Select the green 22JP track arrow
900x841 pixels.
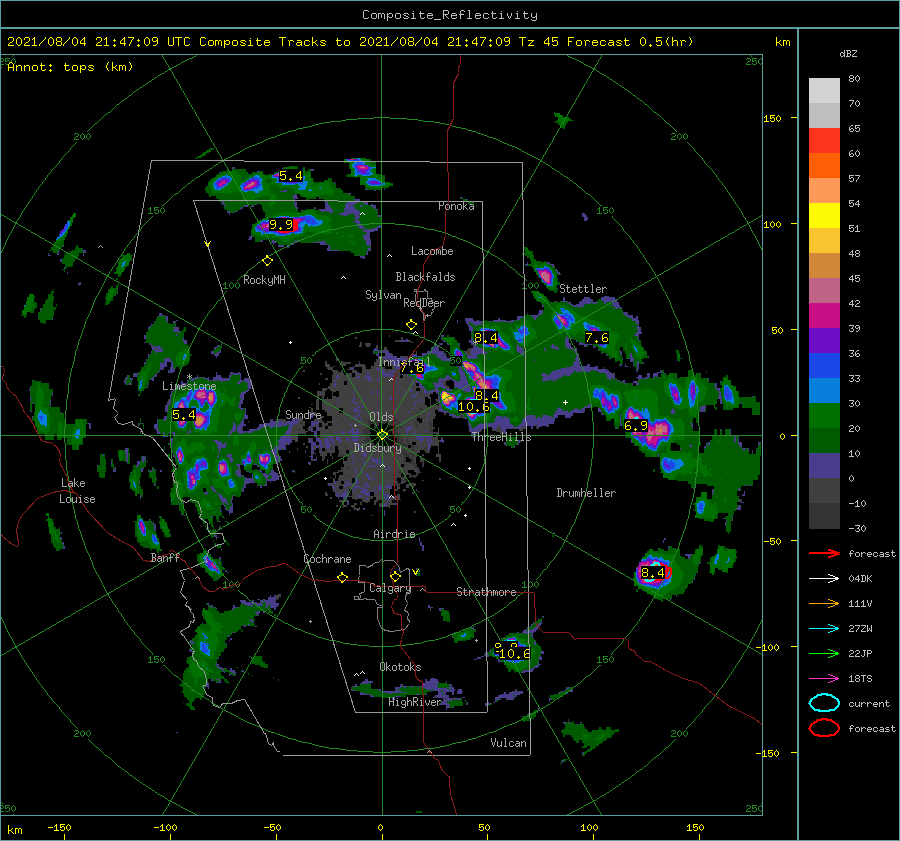tap(824, 653)
